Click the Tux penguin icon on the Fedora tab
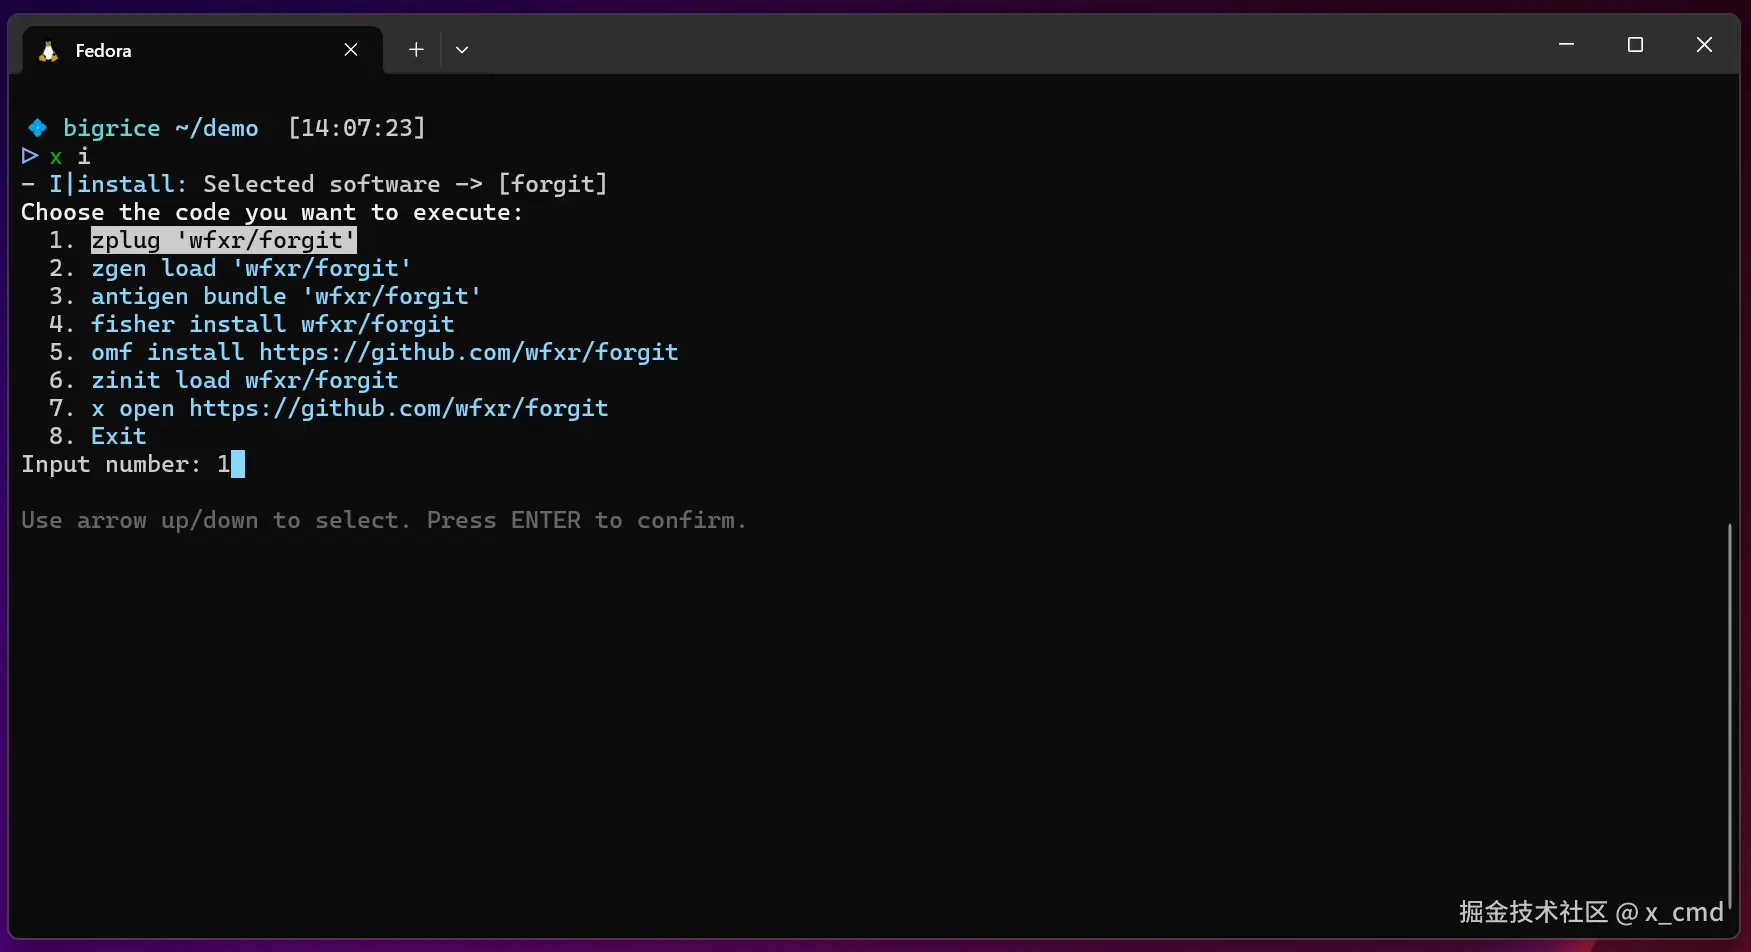This screenshot has width=1751, height=952. click(x=47, y=50)
